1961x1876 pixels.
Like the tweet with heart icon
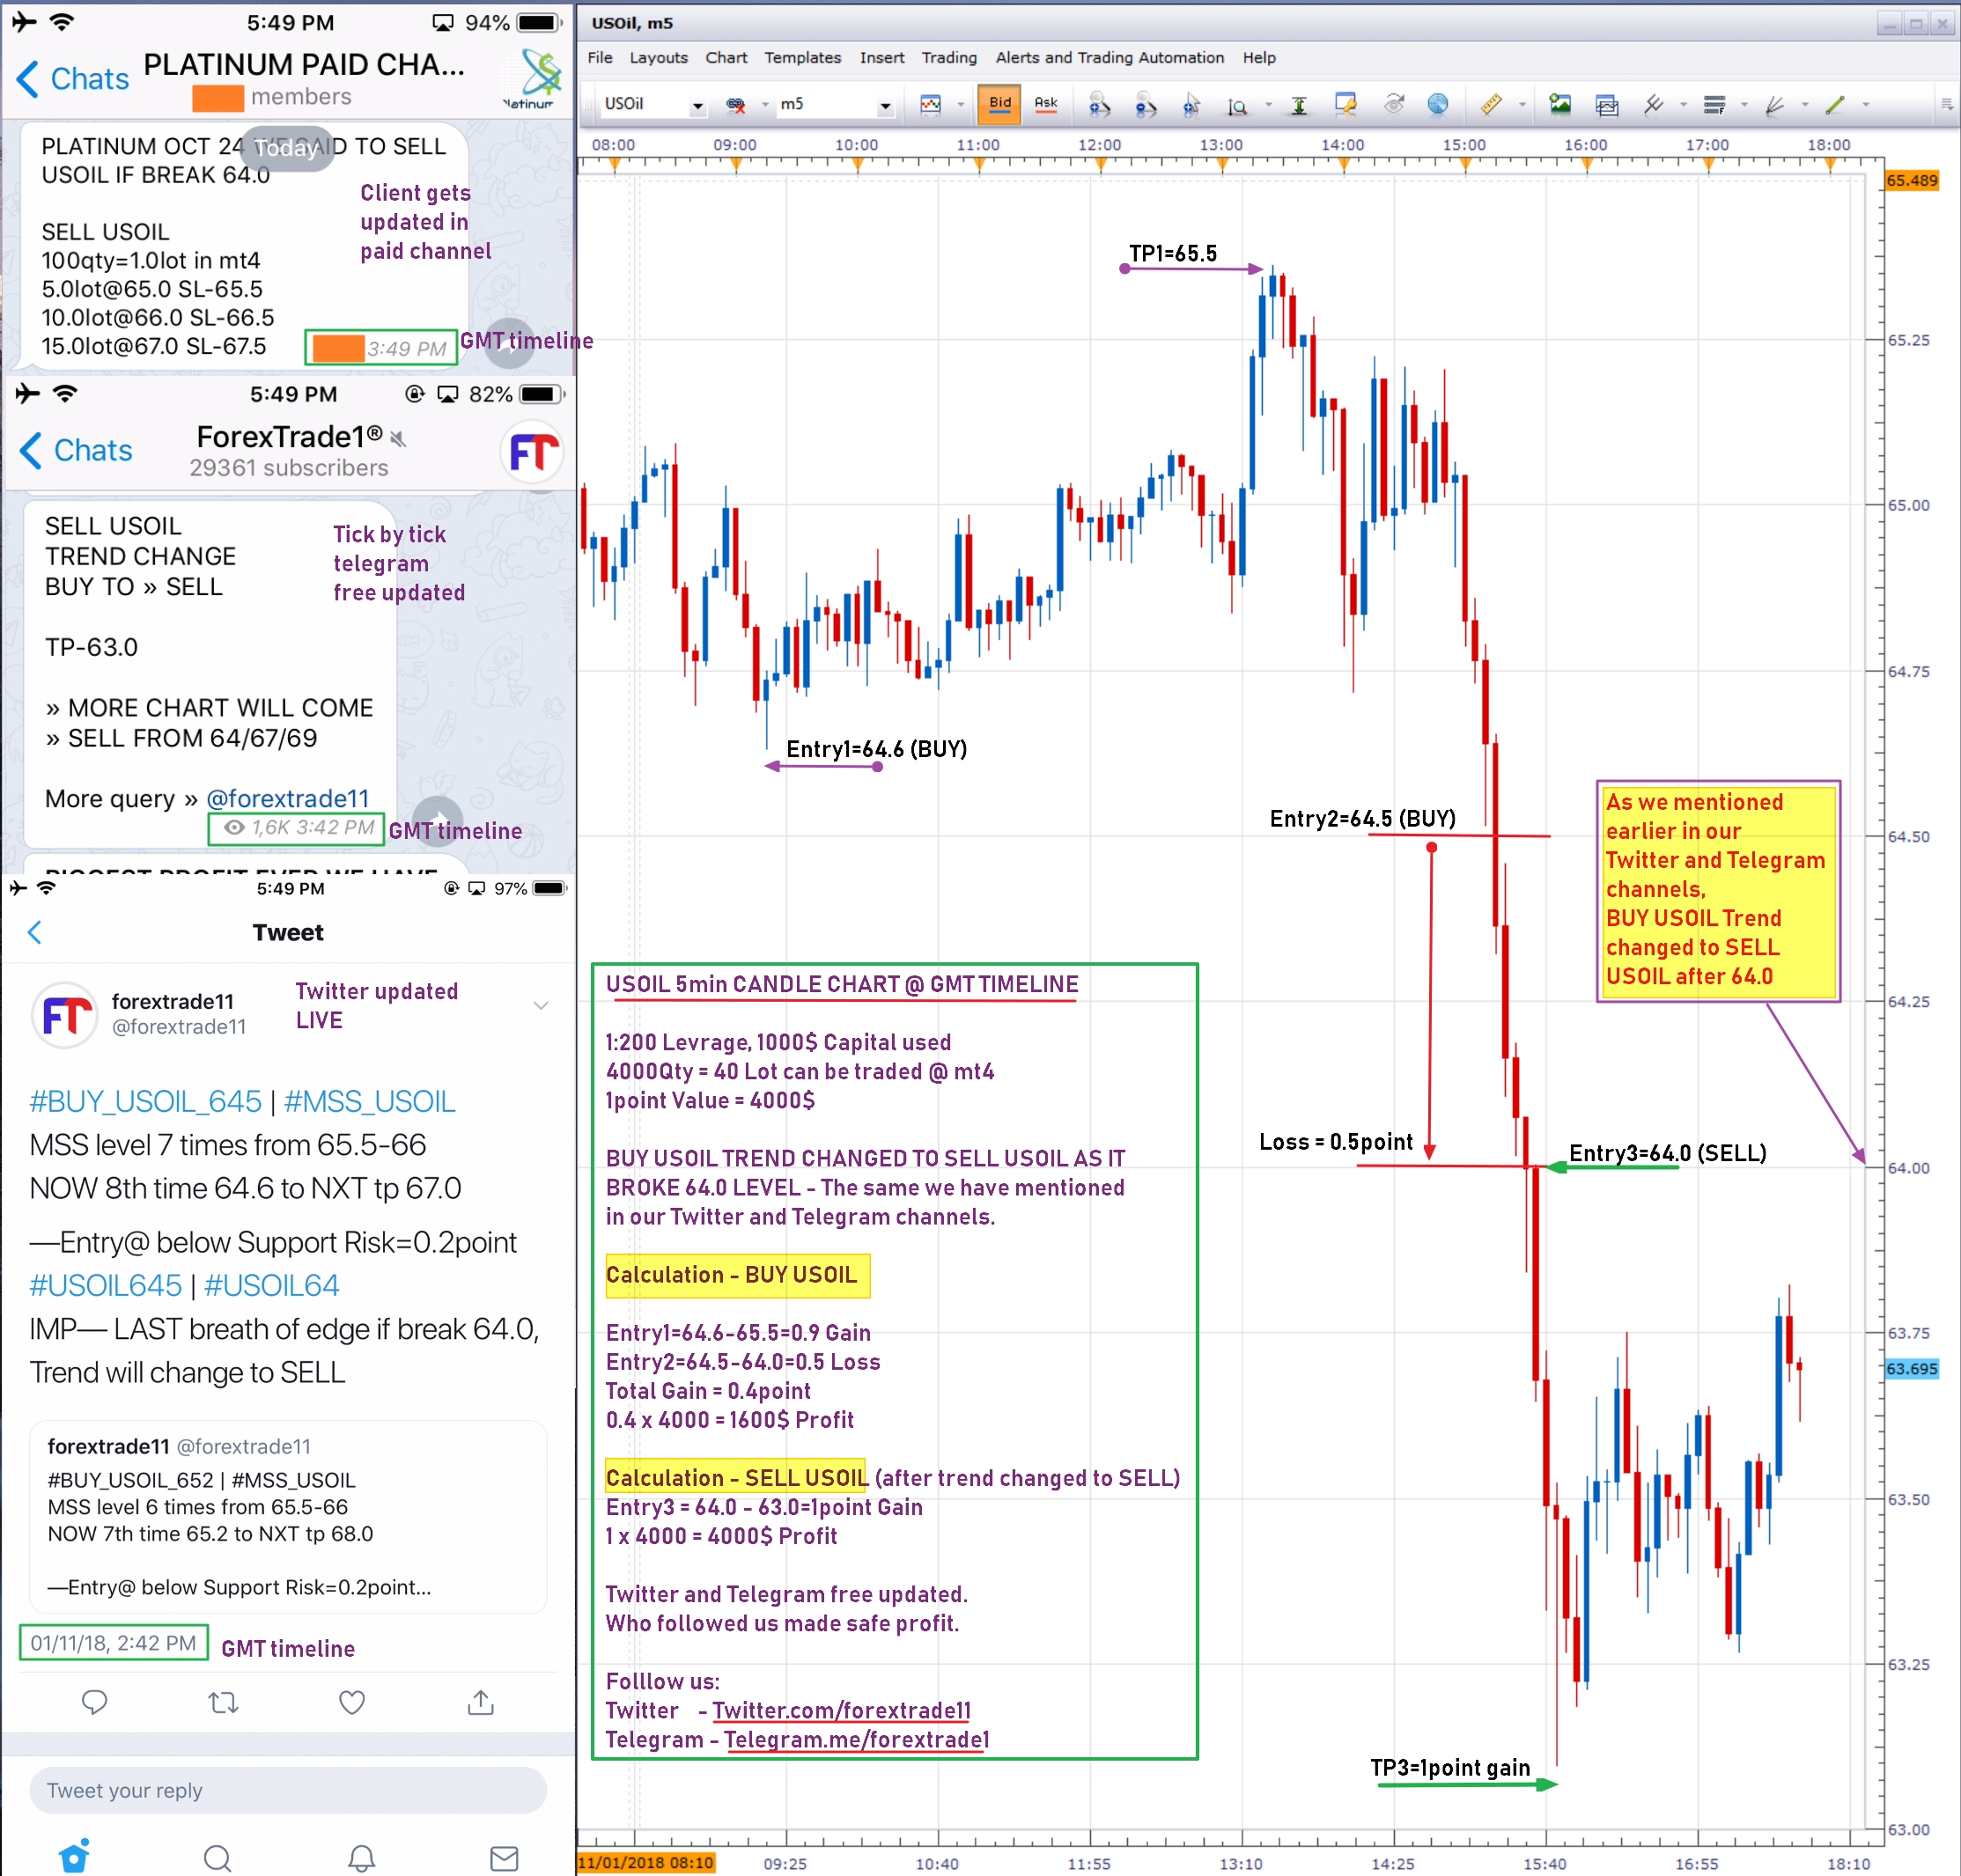pyautogui.click(x=352, y=1702)
